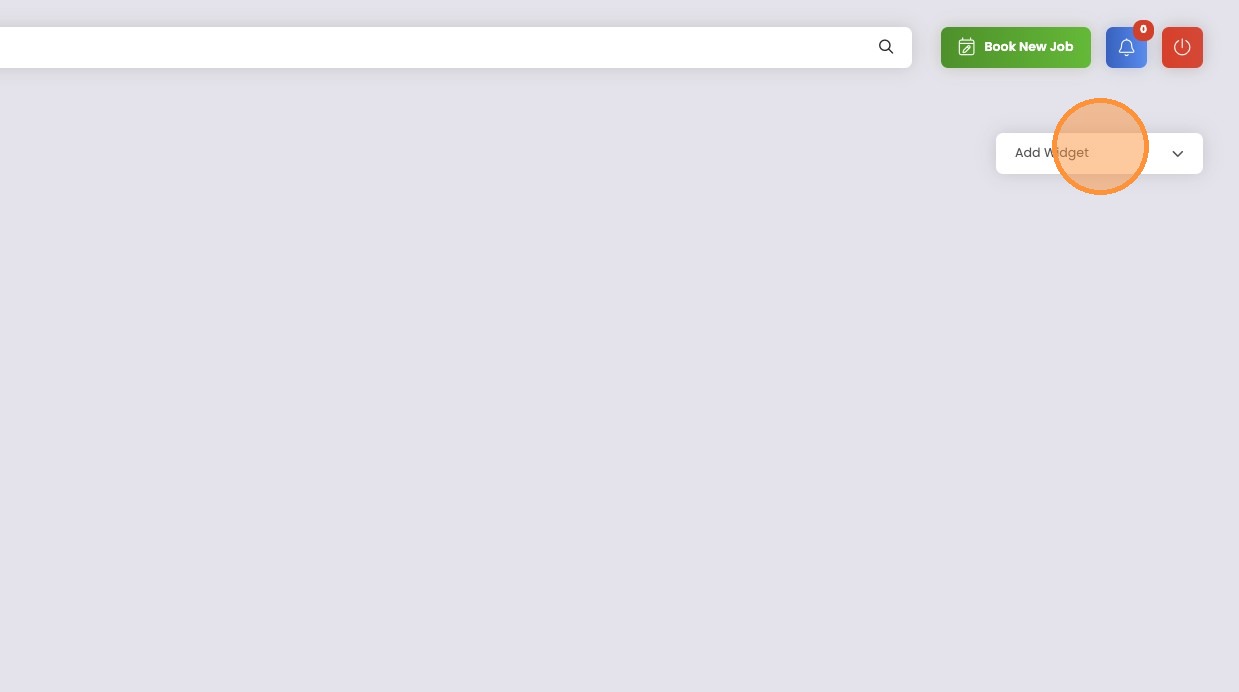This screenshot has height=692, width=1239.
Task: Click the green Book New Job text
Action: pyautogui.click(x=1029, y=47)
